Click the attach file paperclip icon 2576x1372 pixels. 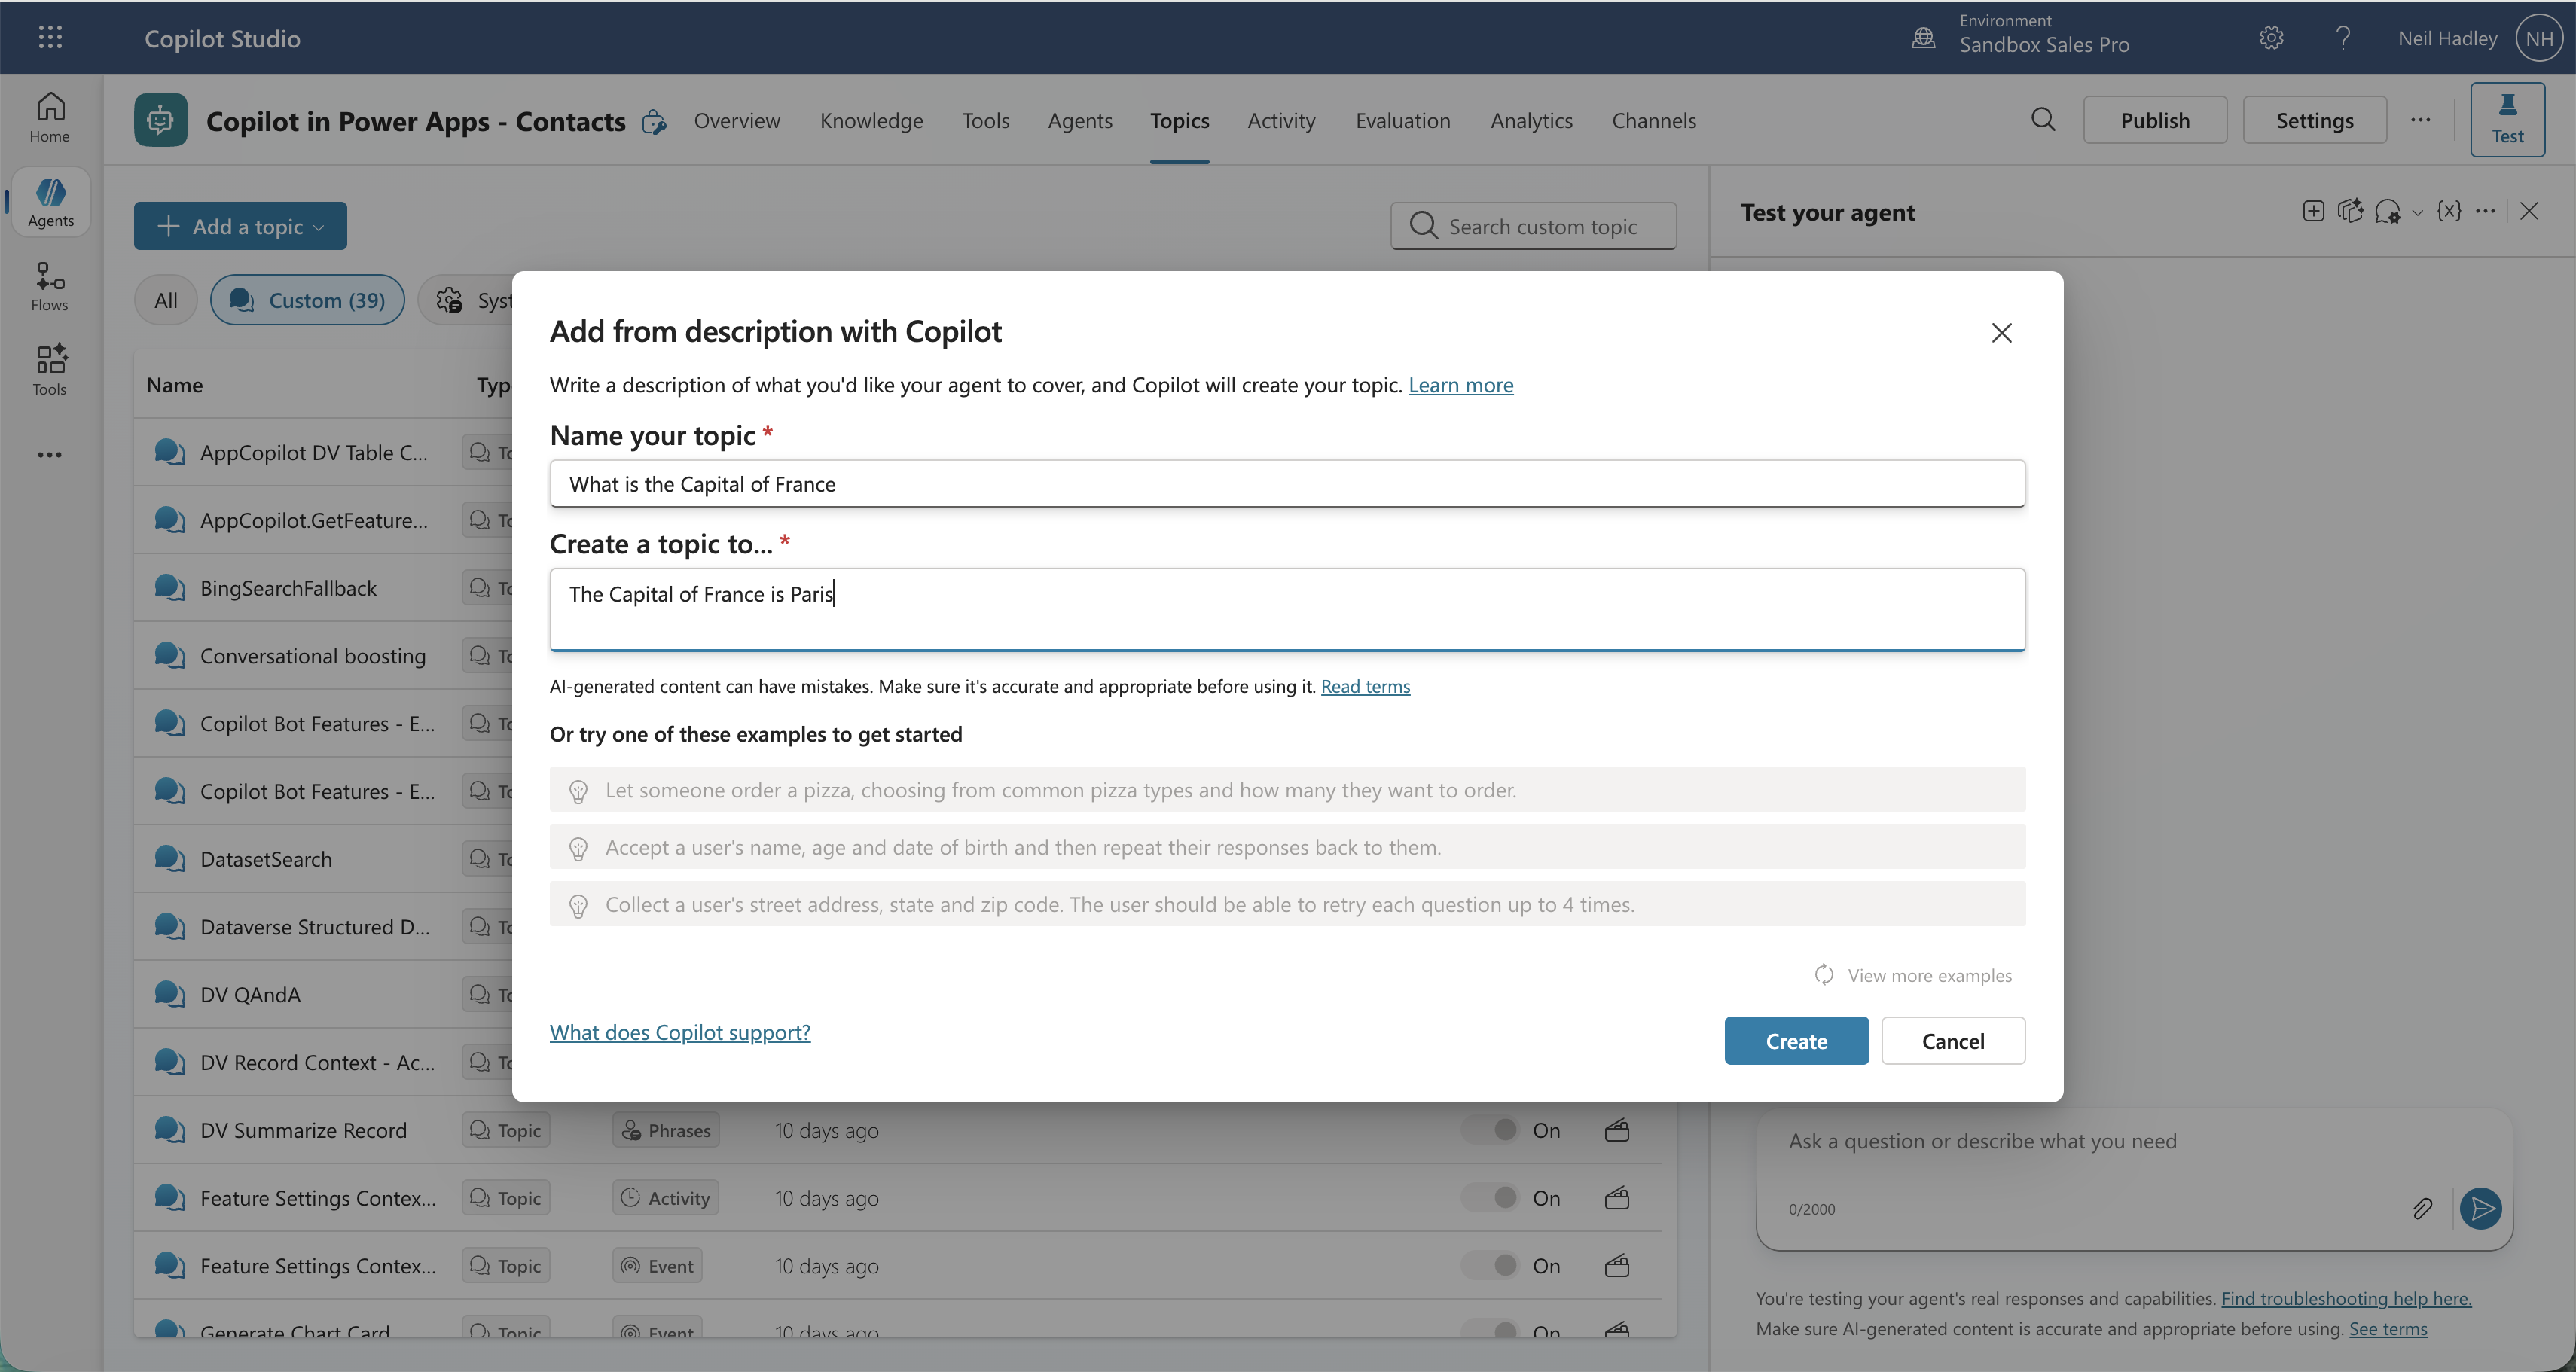click(x=2422, y=1208)
